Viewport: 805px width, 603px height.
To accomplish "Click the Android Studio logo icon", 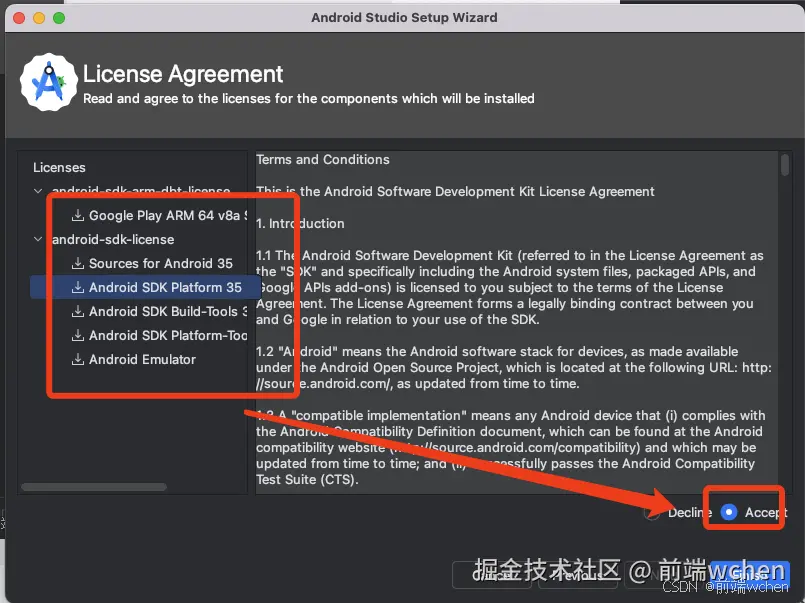I will point(49,82).
